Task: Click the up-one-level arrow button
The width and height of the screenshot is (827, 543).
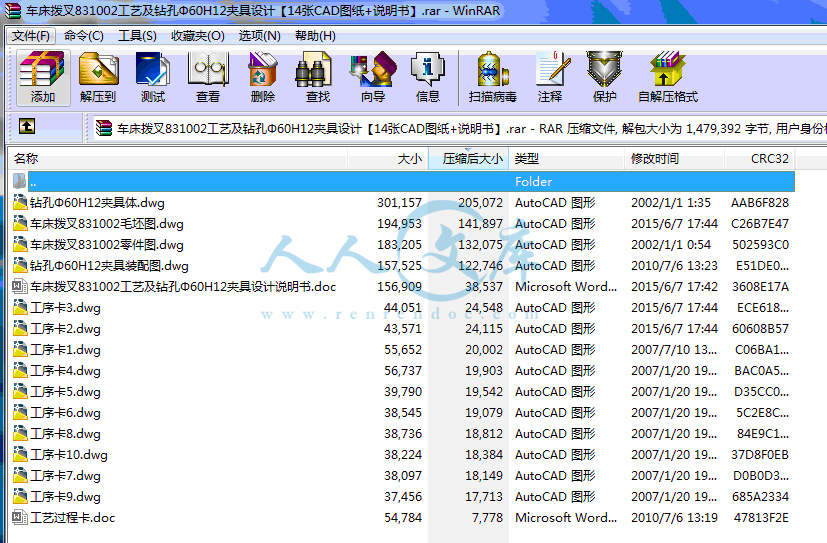Action: [27, 127]
